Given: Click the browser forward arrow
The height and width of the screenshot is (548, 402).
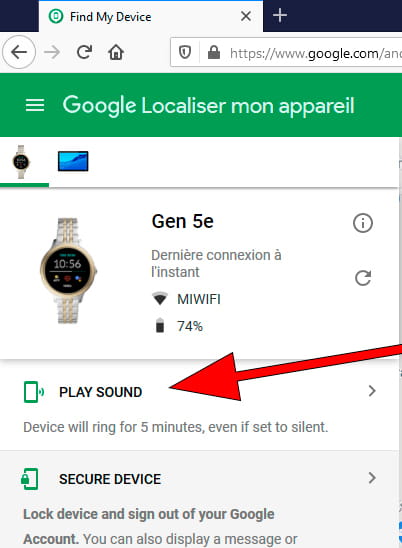Looking at the screenshot, I should pyautogui.click(x=52, y=52).
